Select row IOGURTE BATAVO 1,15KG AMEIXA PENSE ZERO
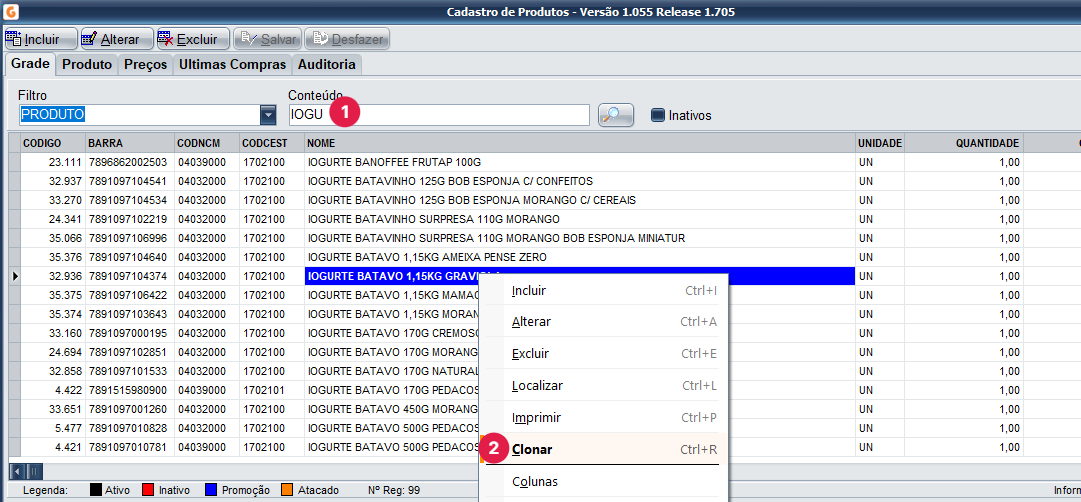The image size is (1081, 502). click(x=580, y=257)
